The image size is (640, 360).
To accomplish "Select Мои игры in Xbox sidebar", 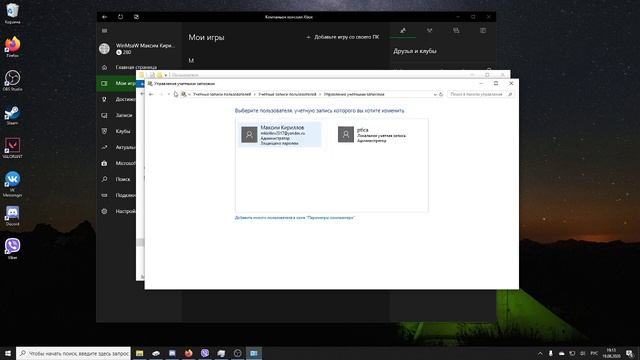I will [x=117, y=83].
